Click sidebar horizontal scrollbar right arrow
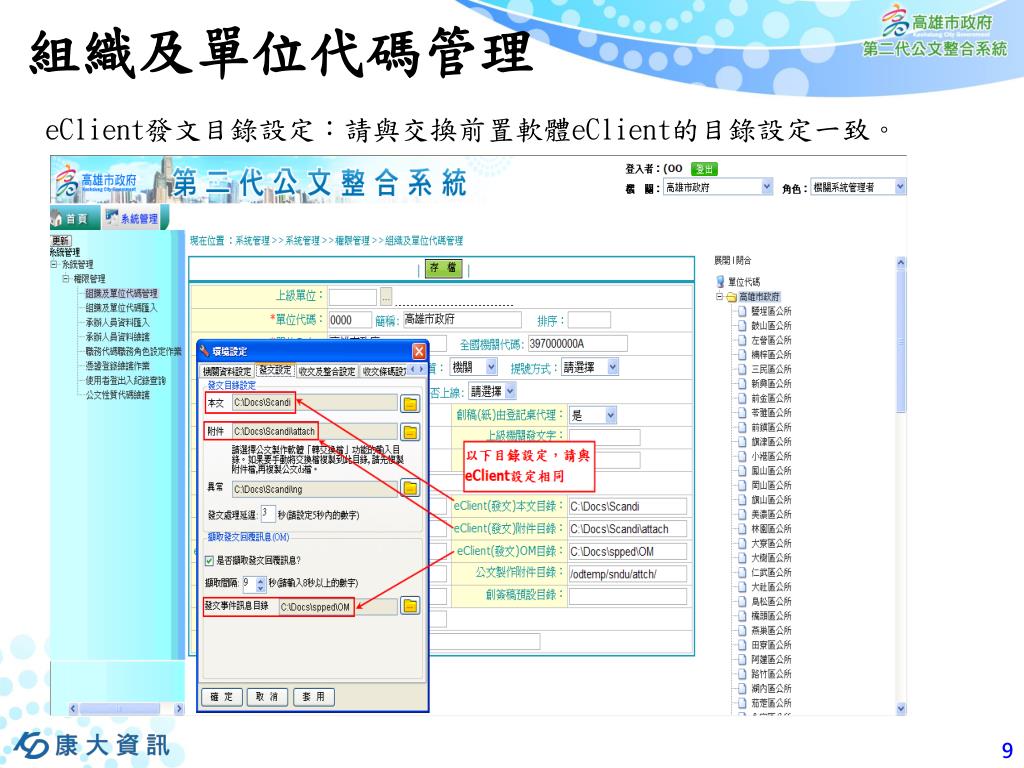1024x768 pixels. coord(179,709)
